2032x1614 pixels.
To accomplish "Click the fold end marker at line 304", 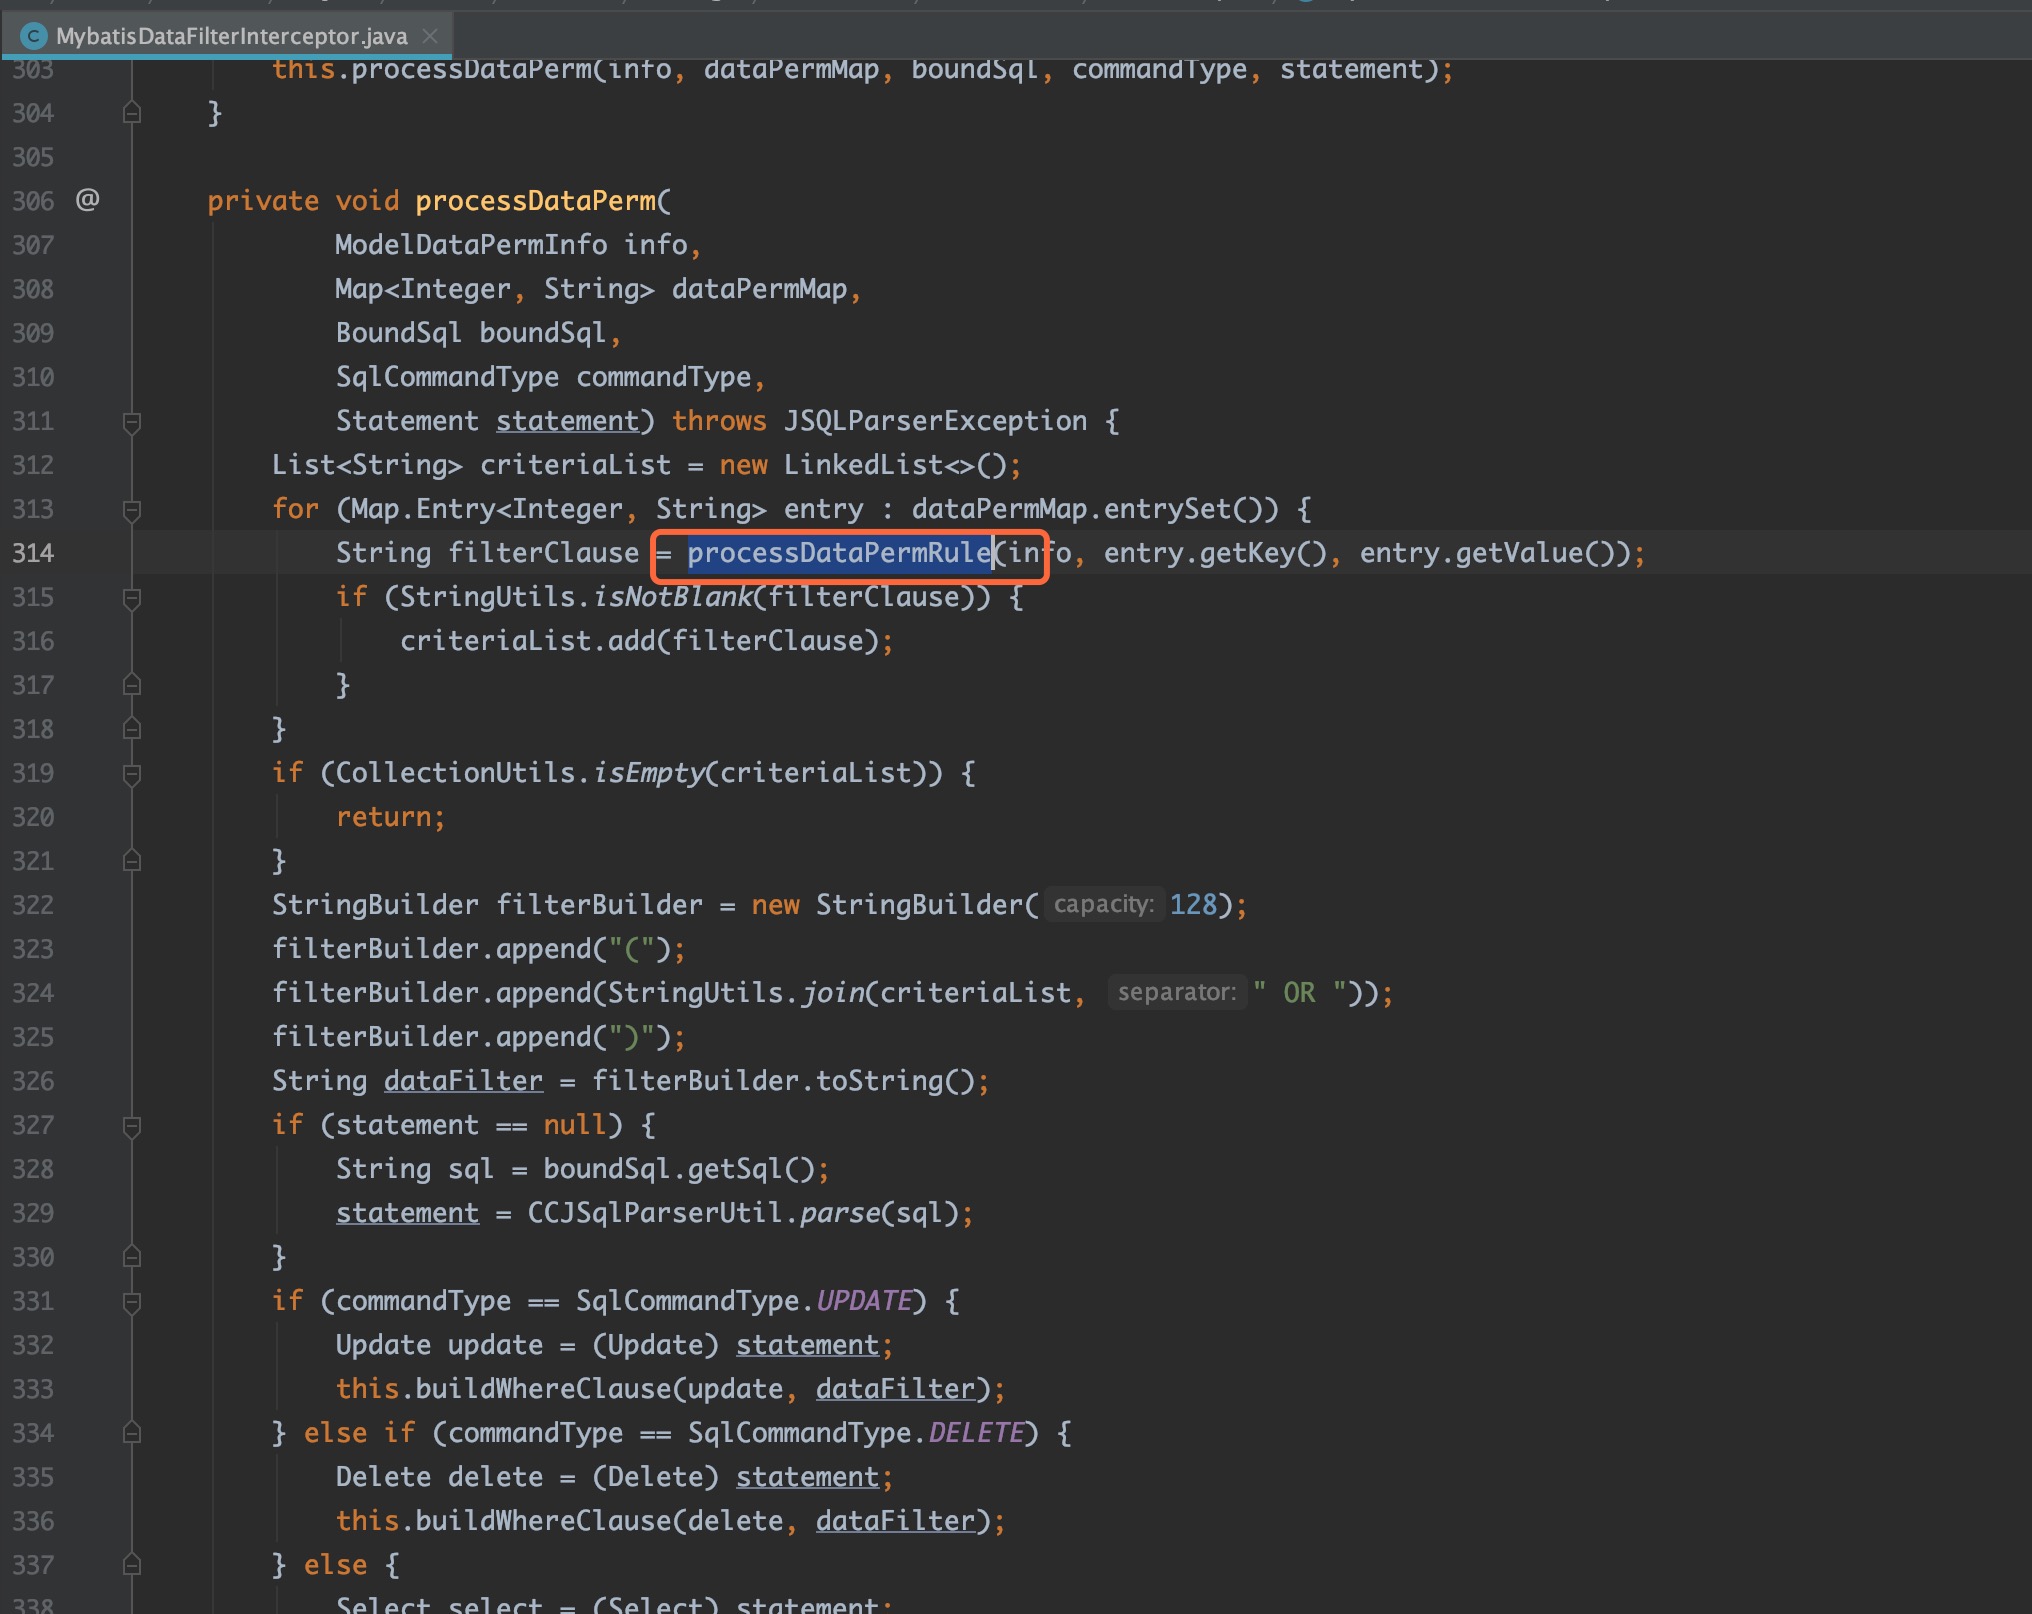I will (x=131, y=113).
